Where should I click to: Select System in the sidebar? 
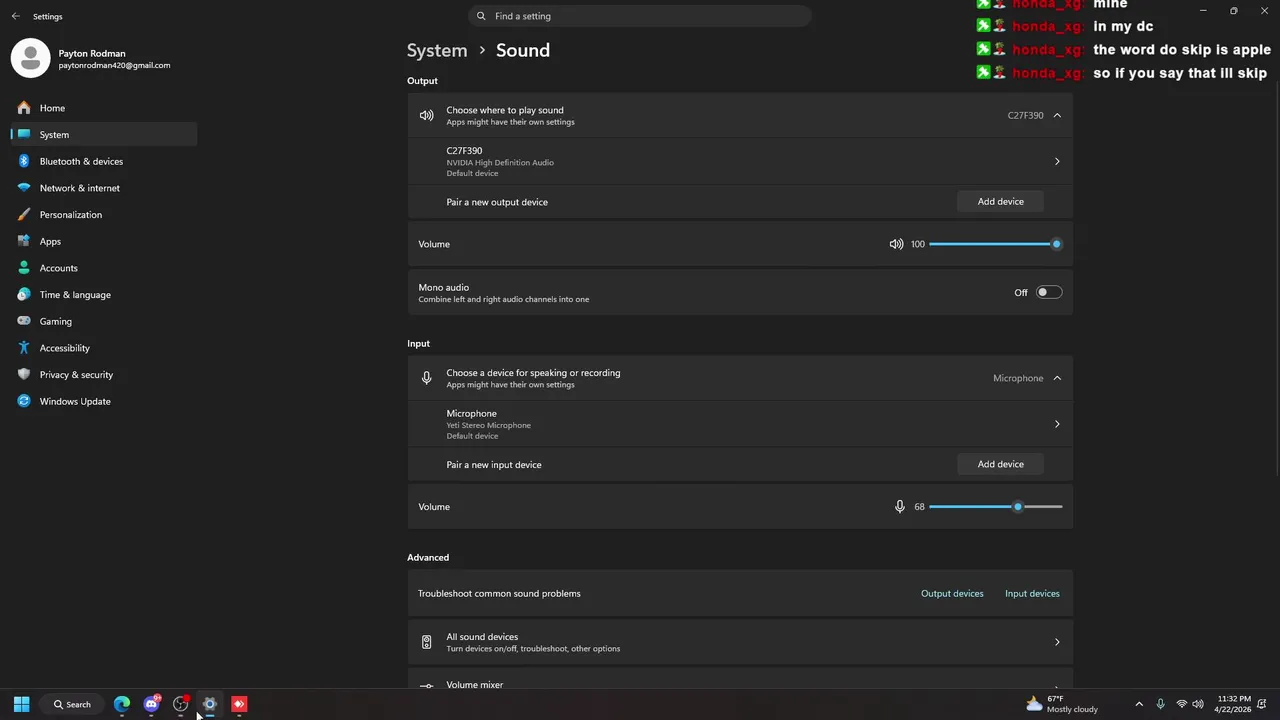click(104, 134)
